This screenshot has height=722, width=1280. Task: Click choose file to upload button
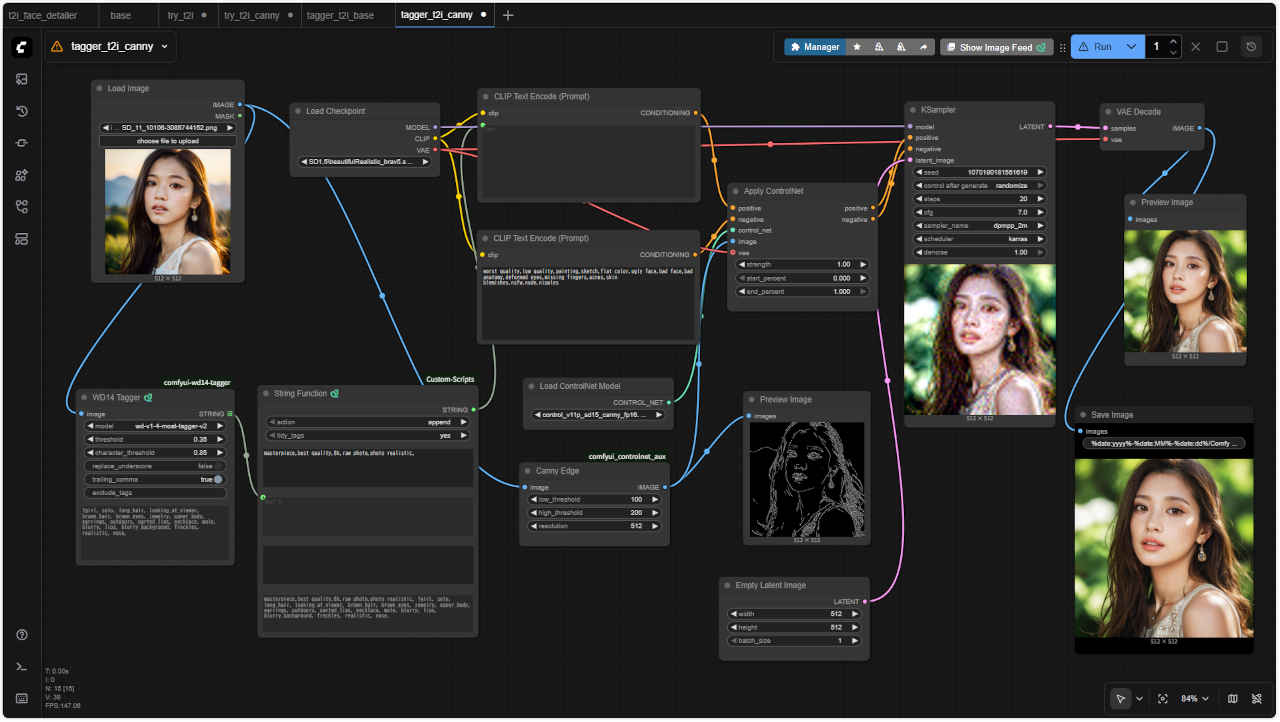tap(168, 141)
